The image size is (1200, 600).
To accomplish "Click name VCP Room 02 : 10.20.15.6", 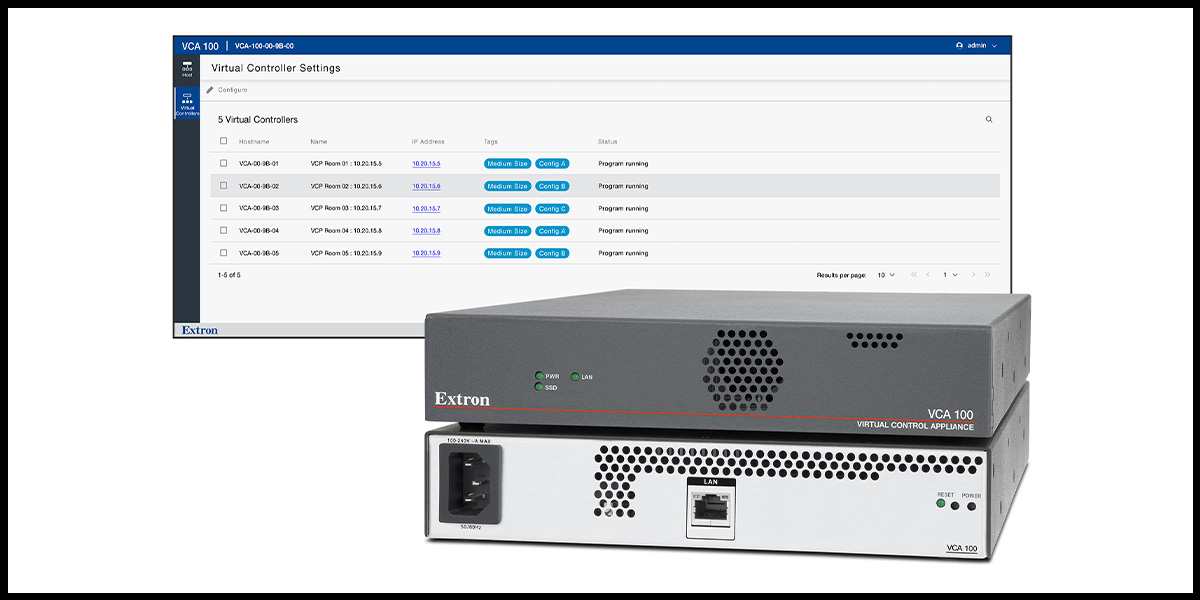I will coord(346,186).
